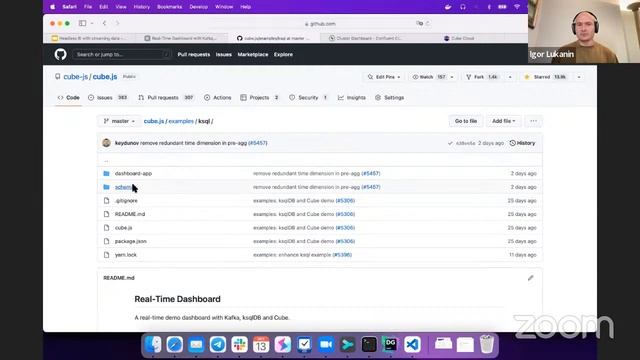Screen dimensions: 640x360
Task: Open the cube.js file in list
Action: (x=123, y=228)
